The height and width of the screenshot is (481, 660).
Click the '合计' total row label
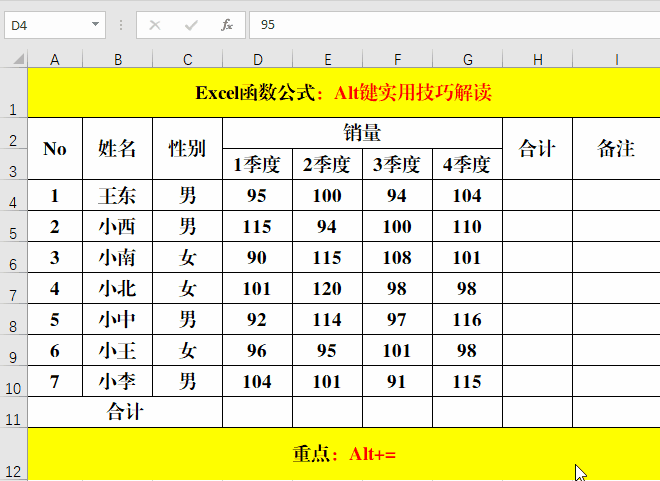(x=125, y=412)
